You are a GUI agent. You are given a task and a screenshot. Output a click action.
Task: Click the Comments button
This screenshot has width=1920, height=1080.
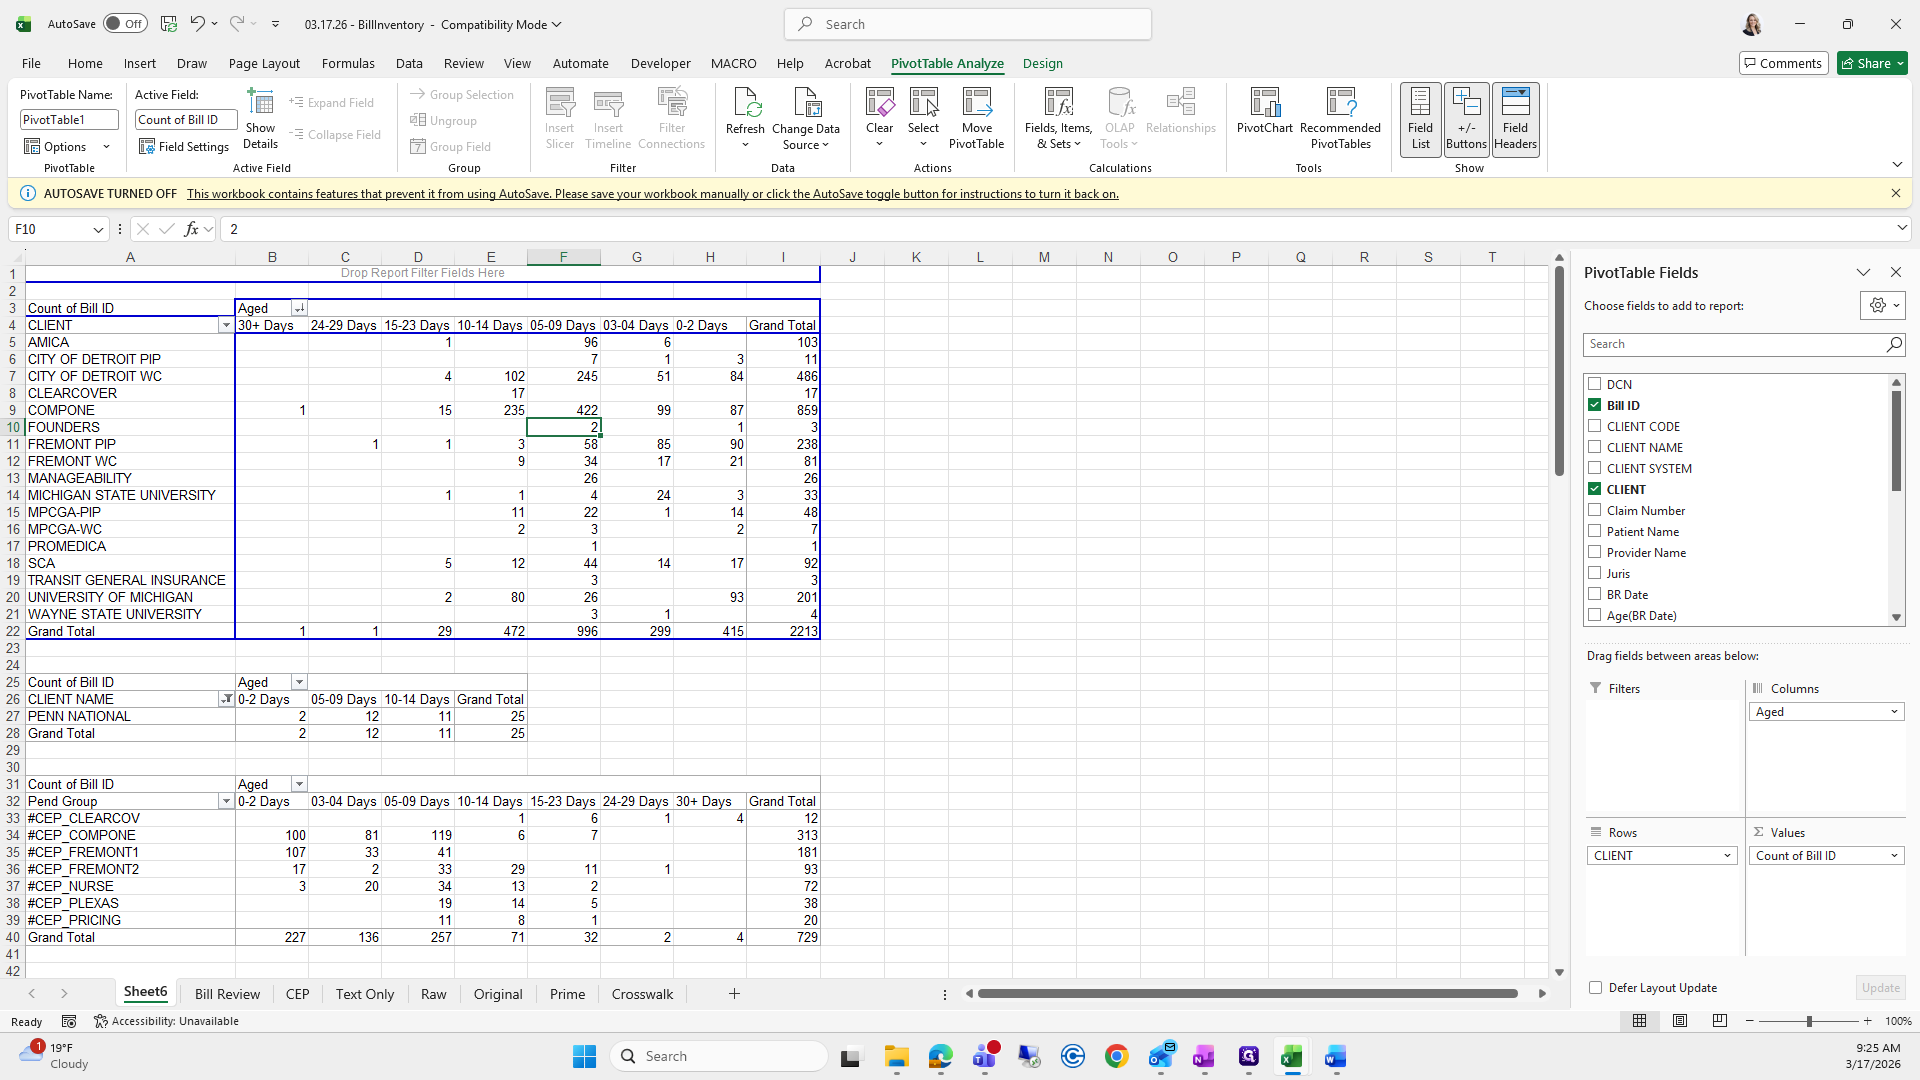pyautogui.click(x=1782, y=63)
